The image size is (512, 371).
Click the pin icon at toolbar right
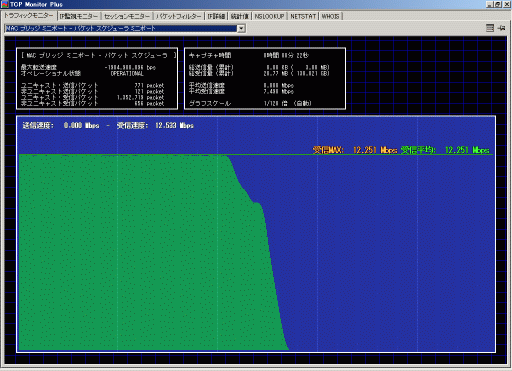pyautogui.click(x=501, y=28)
